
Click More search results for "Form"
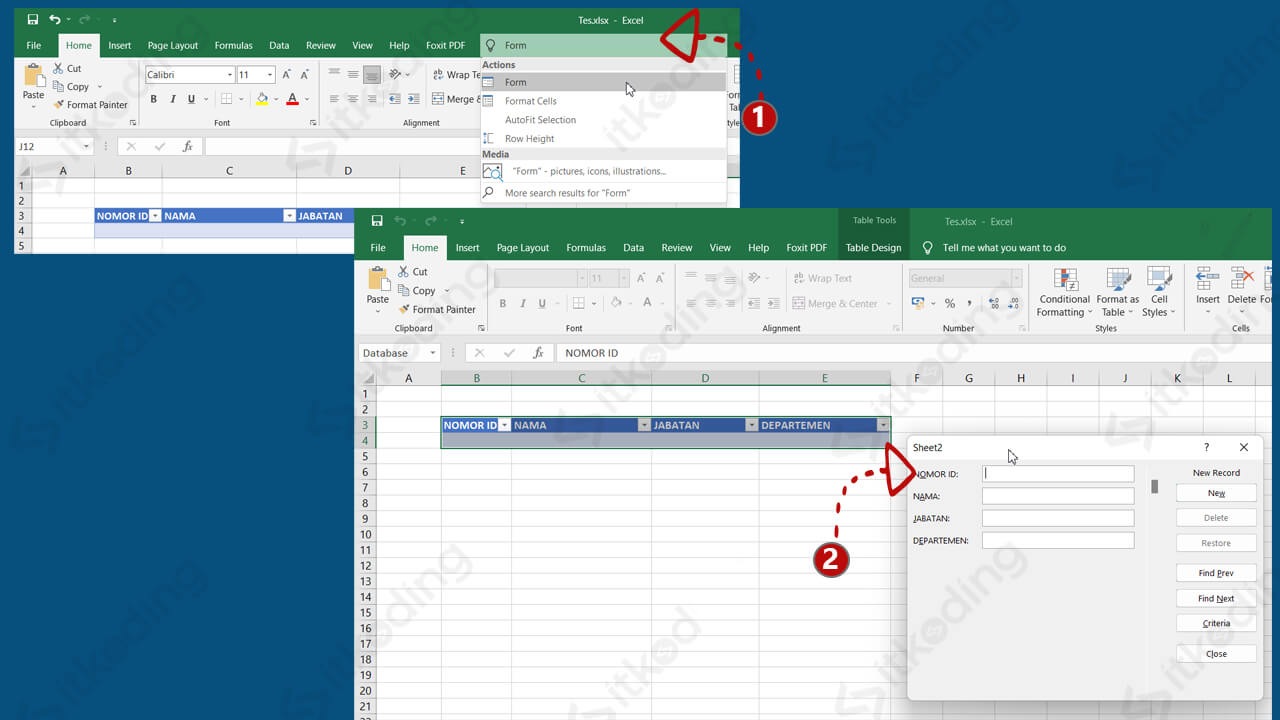(x=603, y=193)
